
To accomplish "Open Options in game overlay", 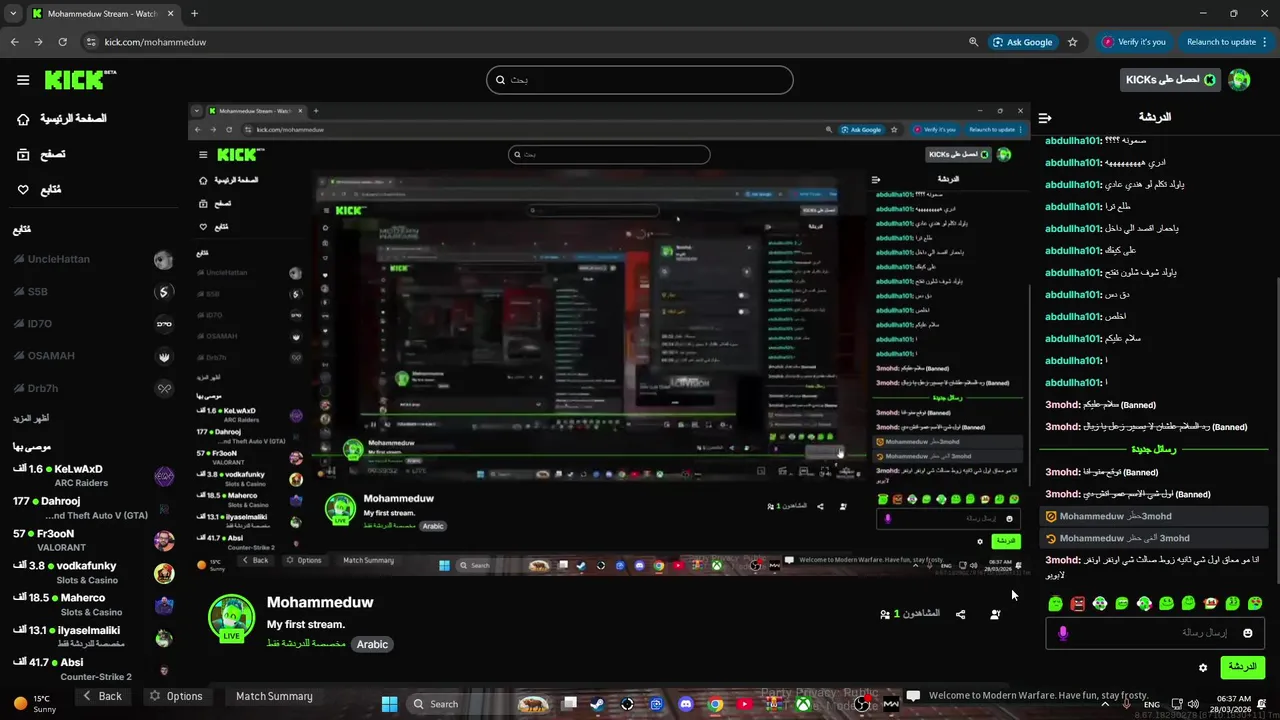I will click(176, 696).
